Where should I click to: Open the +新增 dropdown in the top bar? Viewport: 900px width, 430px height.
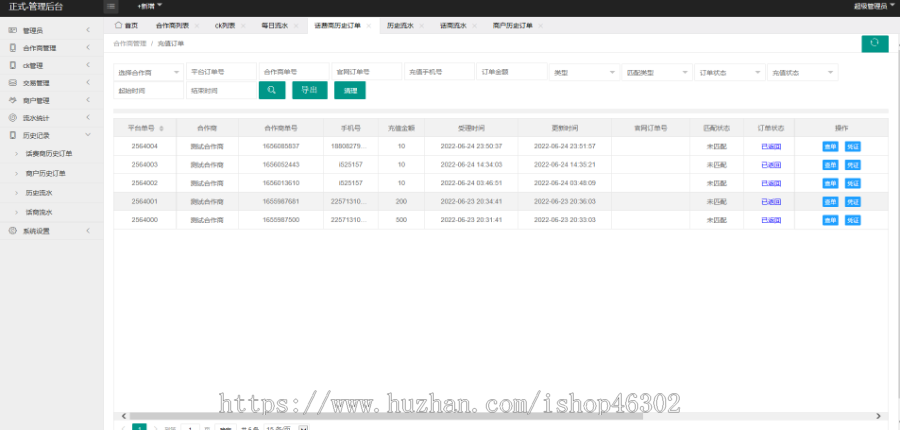[149, 6]
